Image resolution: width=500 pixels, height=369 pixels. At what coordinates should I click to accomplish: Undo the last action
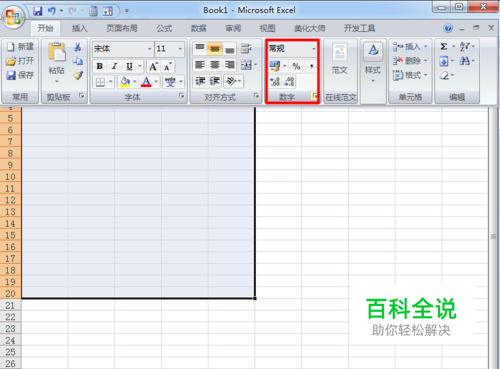point(52,11)
